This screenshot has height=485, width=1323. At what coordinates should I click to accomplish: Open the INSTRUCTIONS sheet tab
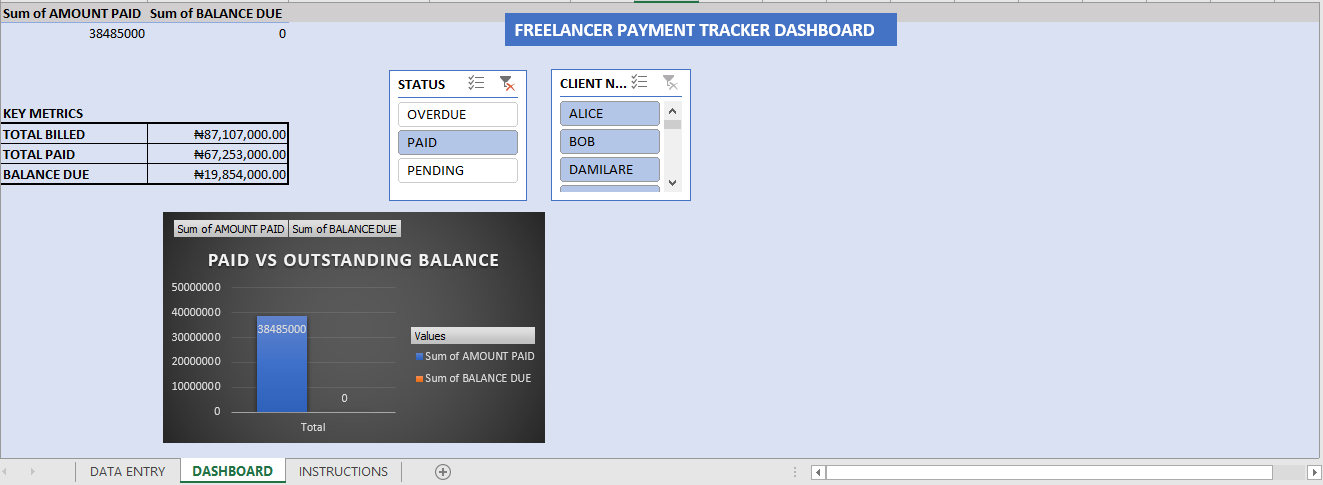[343, 471]
